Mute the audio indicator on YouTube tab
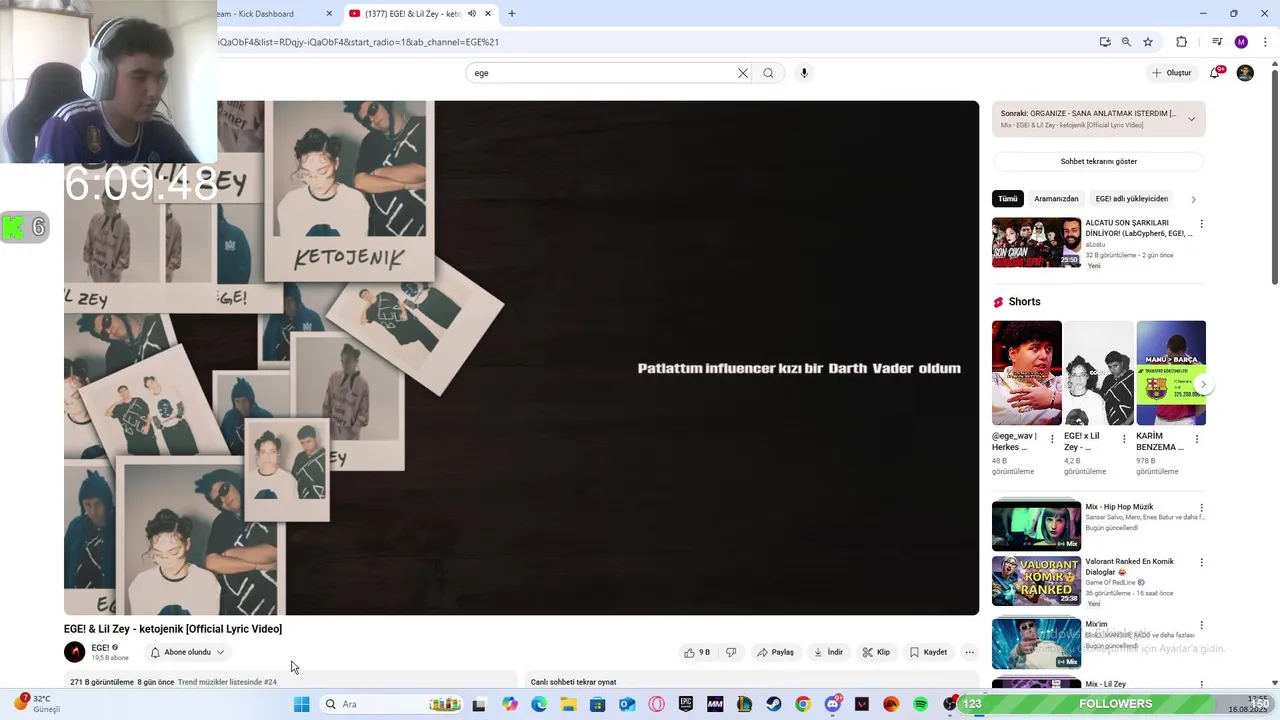The image size is (1280, 720). [x=471, y=14]
